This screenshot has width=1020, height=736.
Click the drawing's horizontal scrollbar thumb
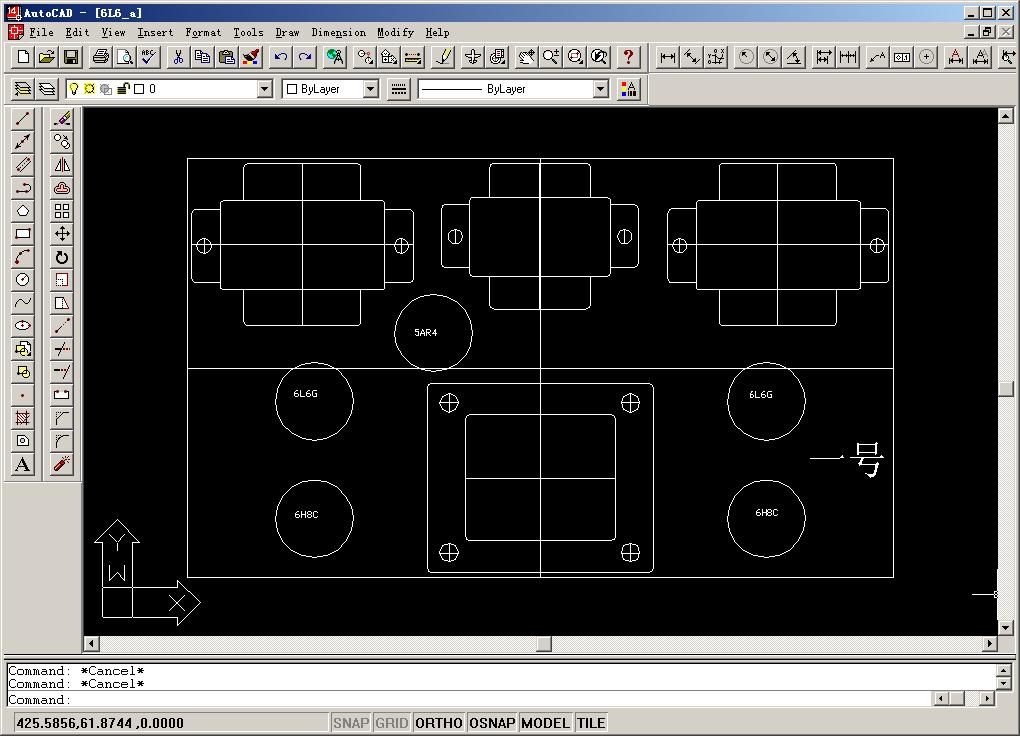[x=544, y=644]
